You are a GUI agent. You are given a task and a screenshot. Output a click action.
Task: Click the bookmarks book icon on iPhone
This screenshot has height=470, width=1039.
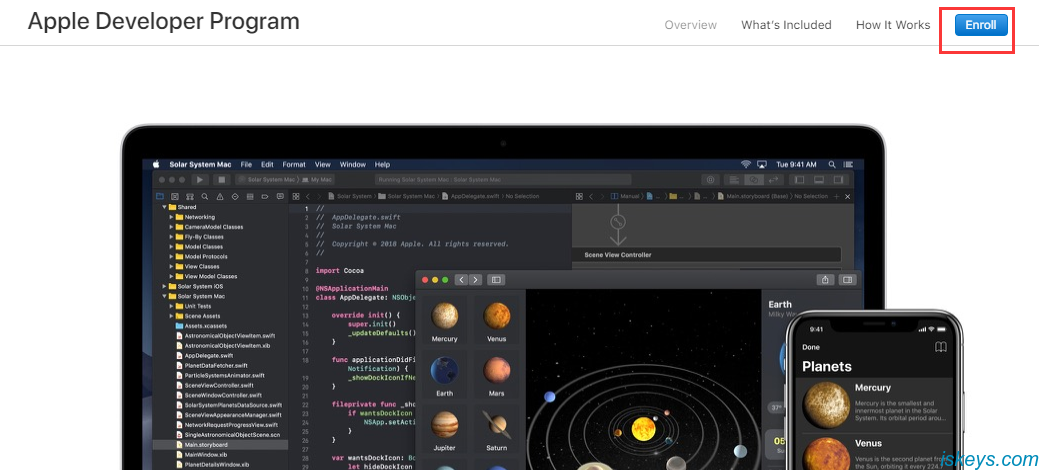940,347
